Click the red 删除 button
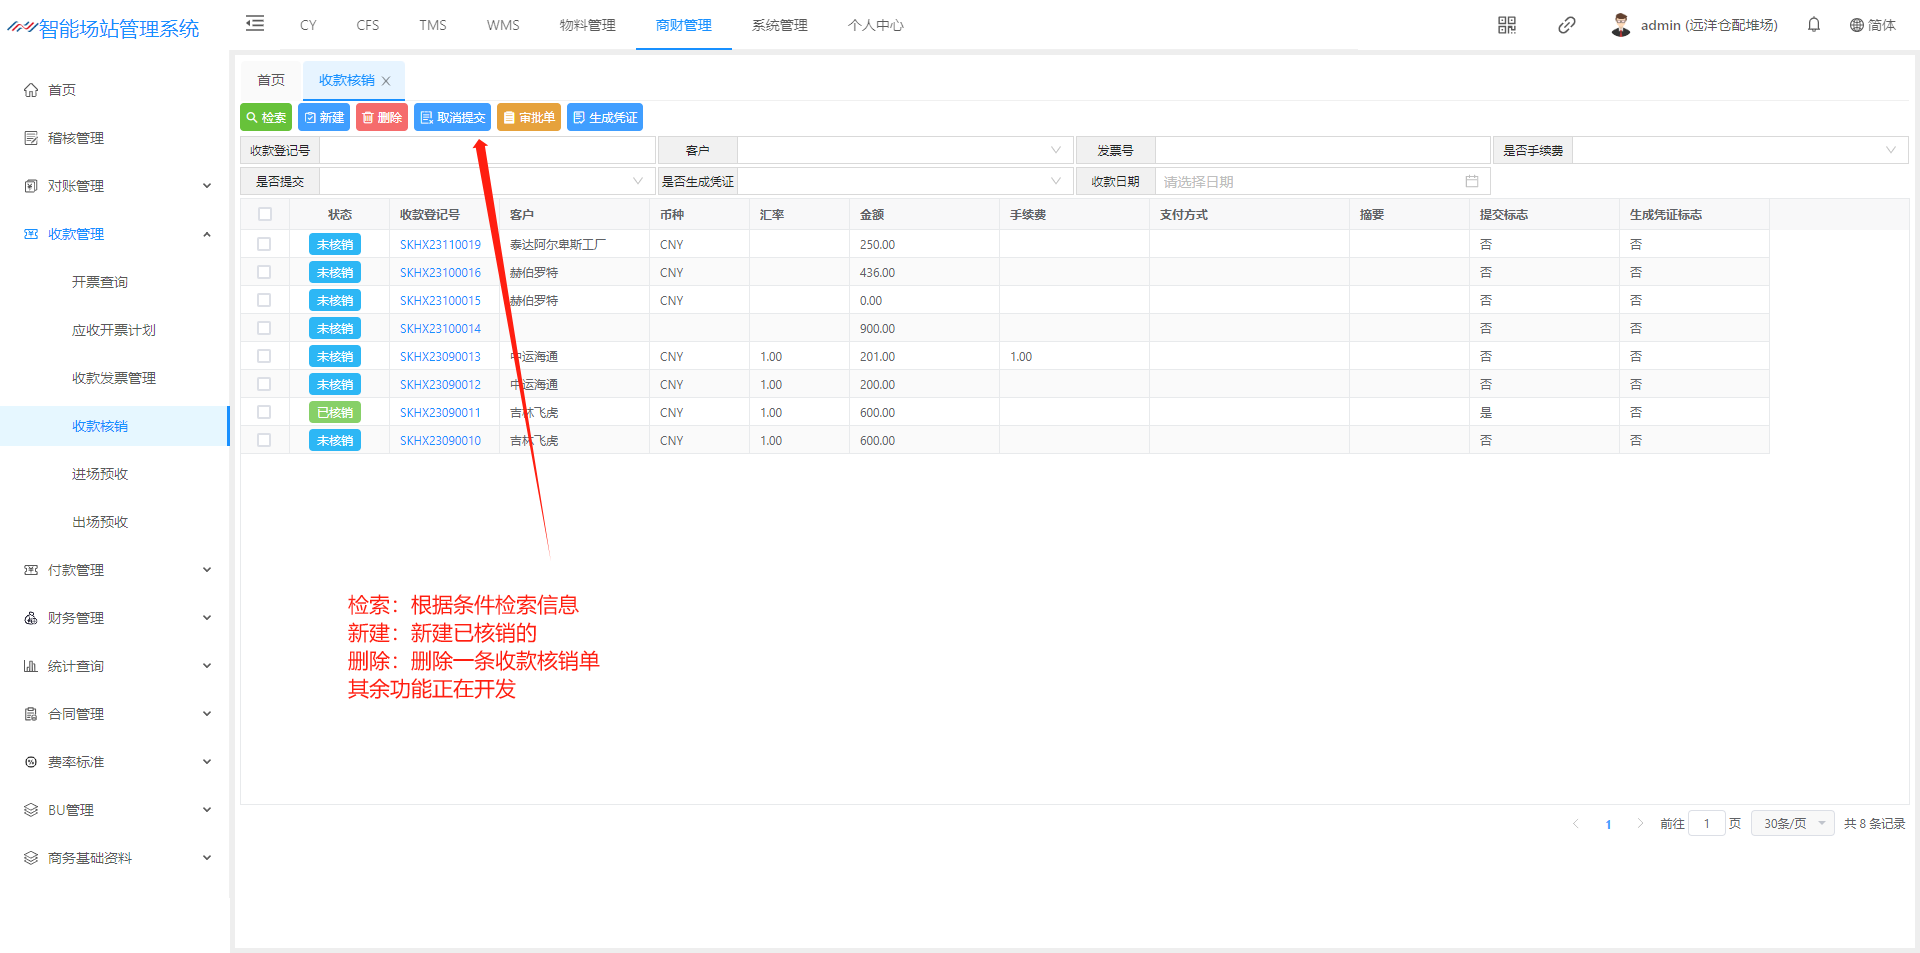 (382, 117)
